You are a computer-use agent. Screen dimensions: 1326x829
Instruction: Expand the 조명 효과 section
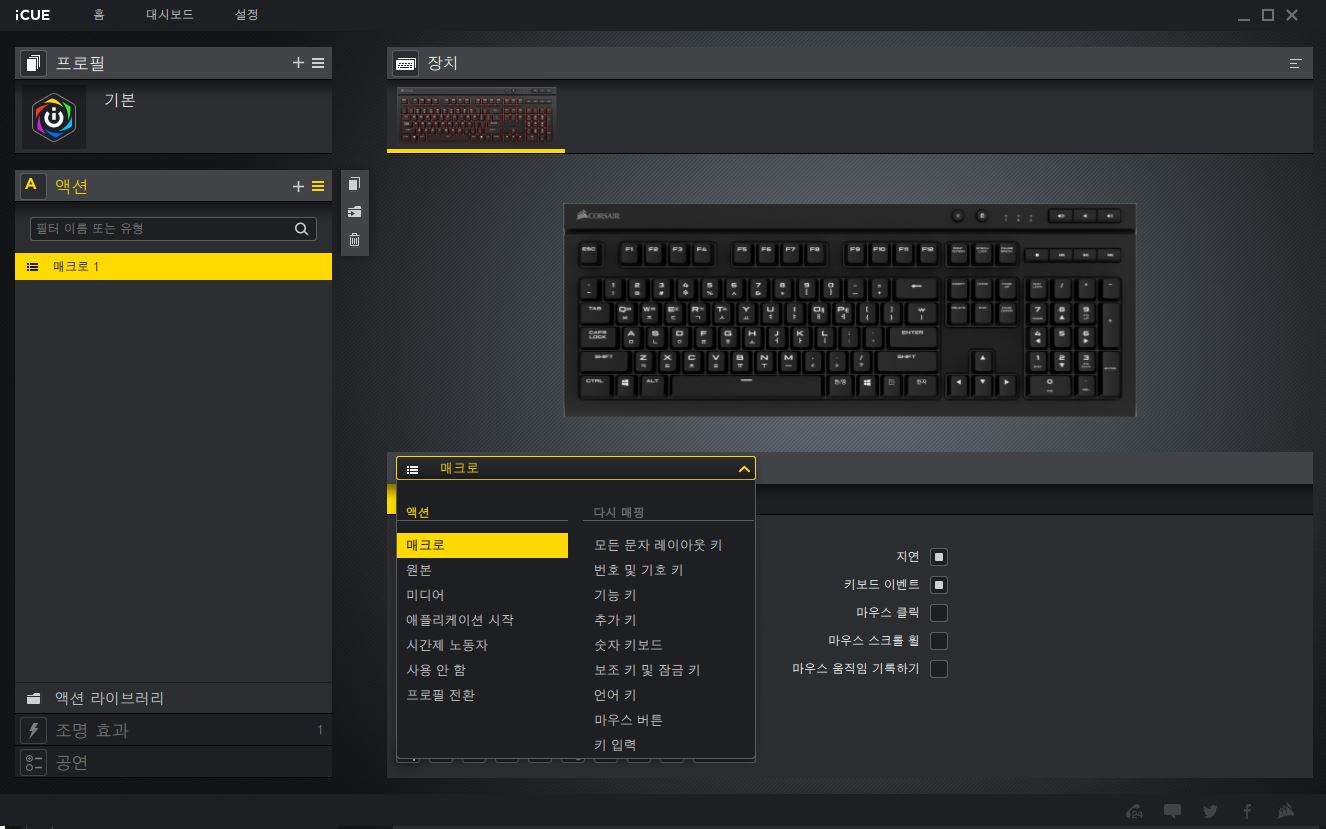(174, 730)
